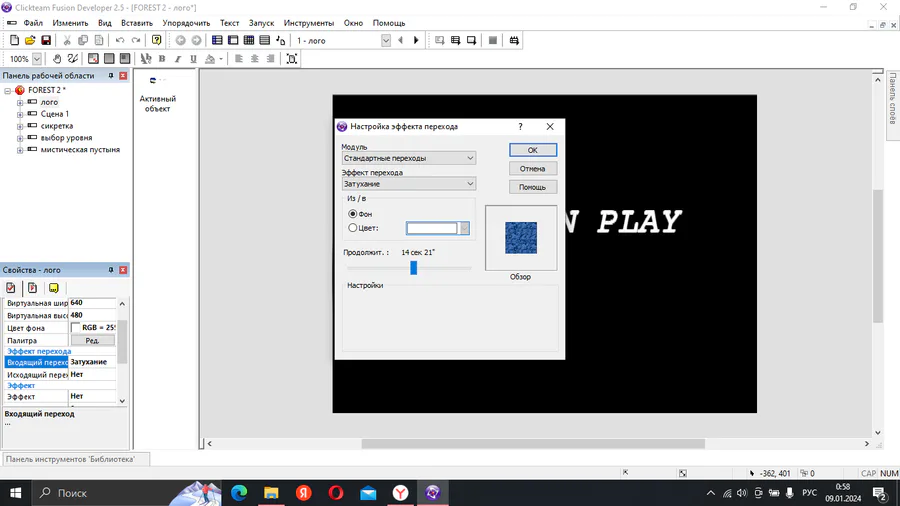This screenshot has height=506, width=900.
Task: Open the Инструменты menu
Action: point(309,22)
